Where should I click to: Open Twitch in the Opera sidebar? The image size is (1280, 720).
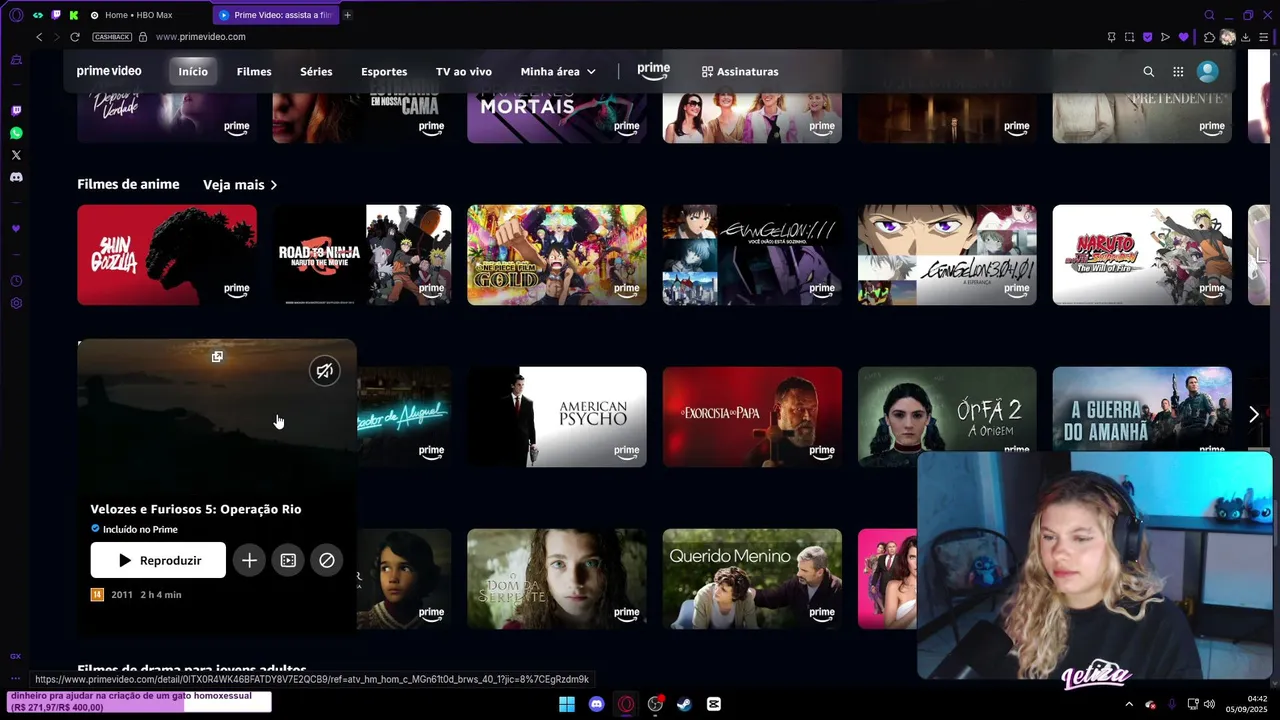coord(16,111)
